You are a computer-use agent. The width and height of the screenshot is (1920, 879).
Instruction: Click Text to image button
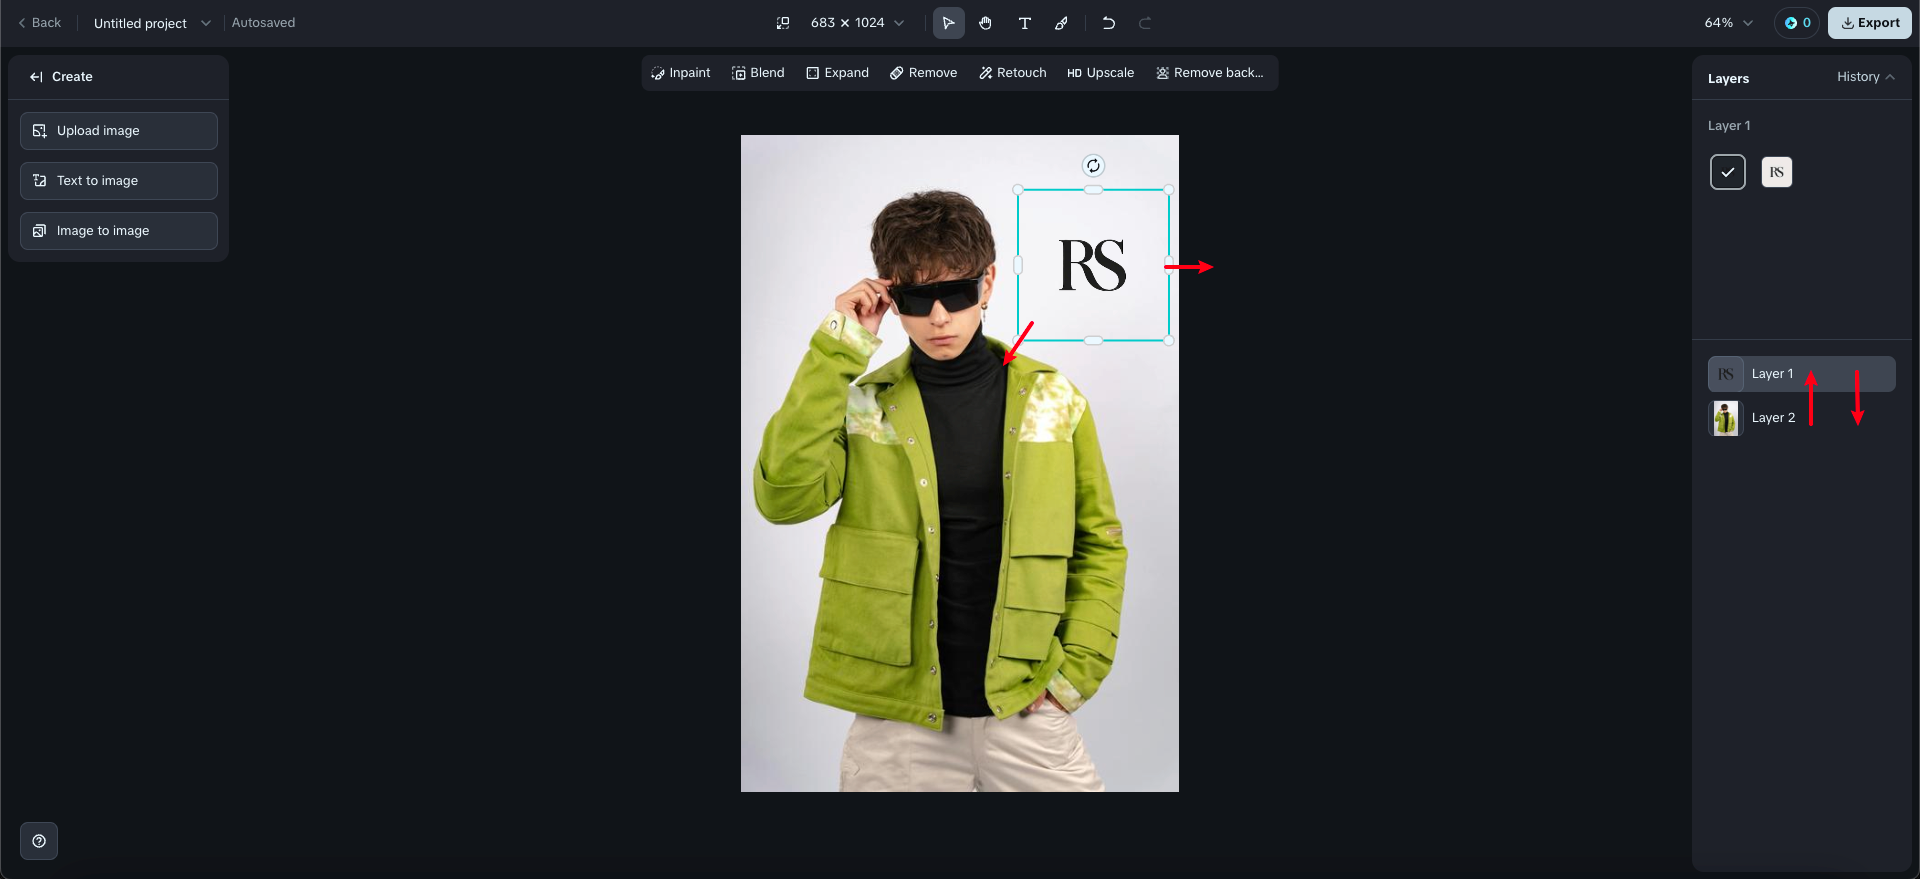[x=119, y=181]
